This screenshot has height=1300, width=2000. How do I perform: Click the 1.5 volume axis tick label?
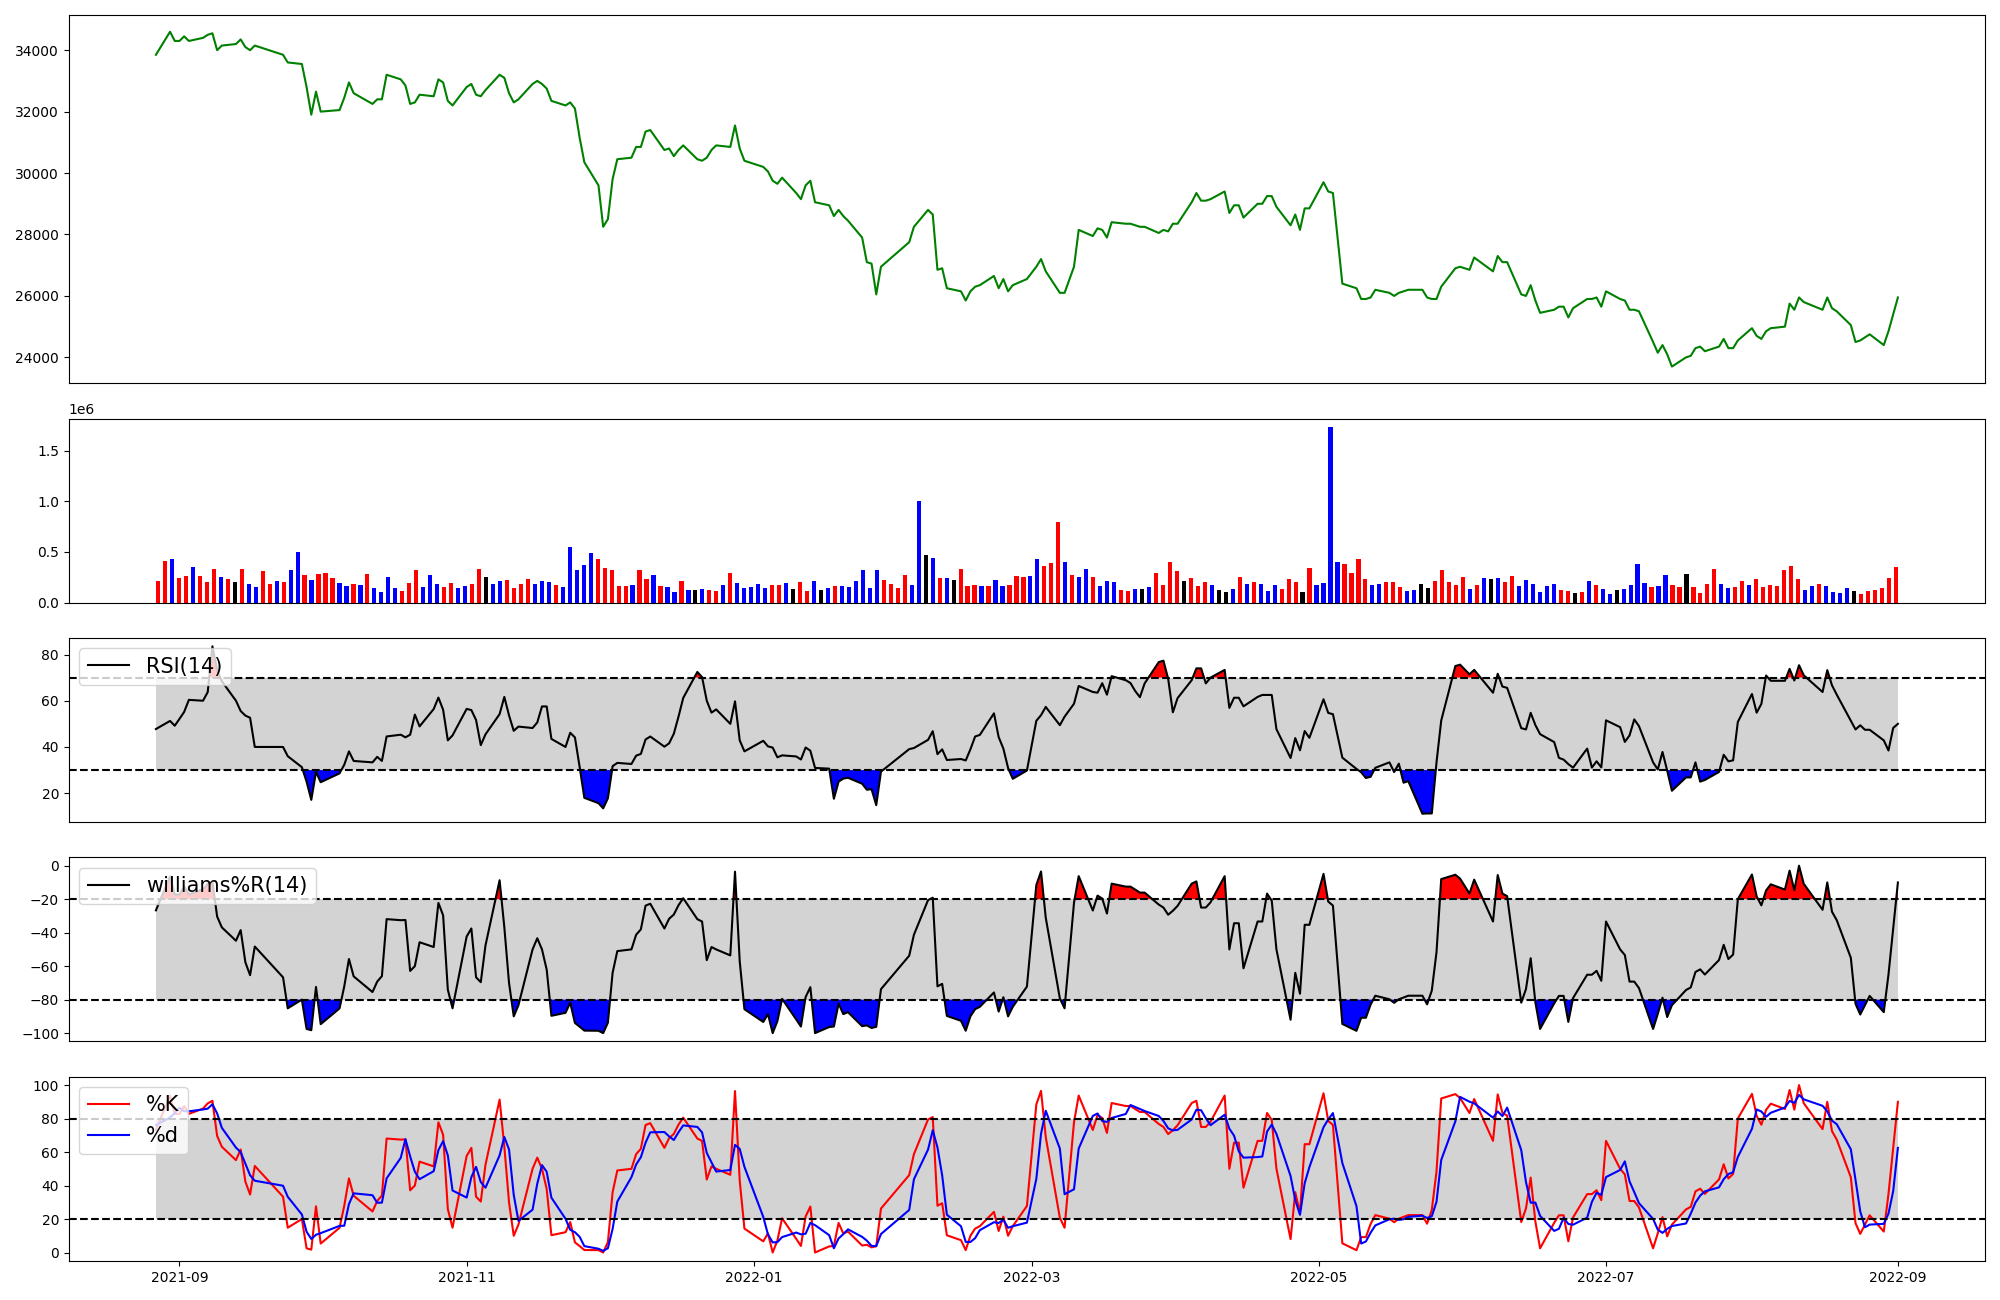point(48,451)
